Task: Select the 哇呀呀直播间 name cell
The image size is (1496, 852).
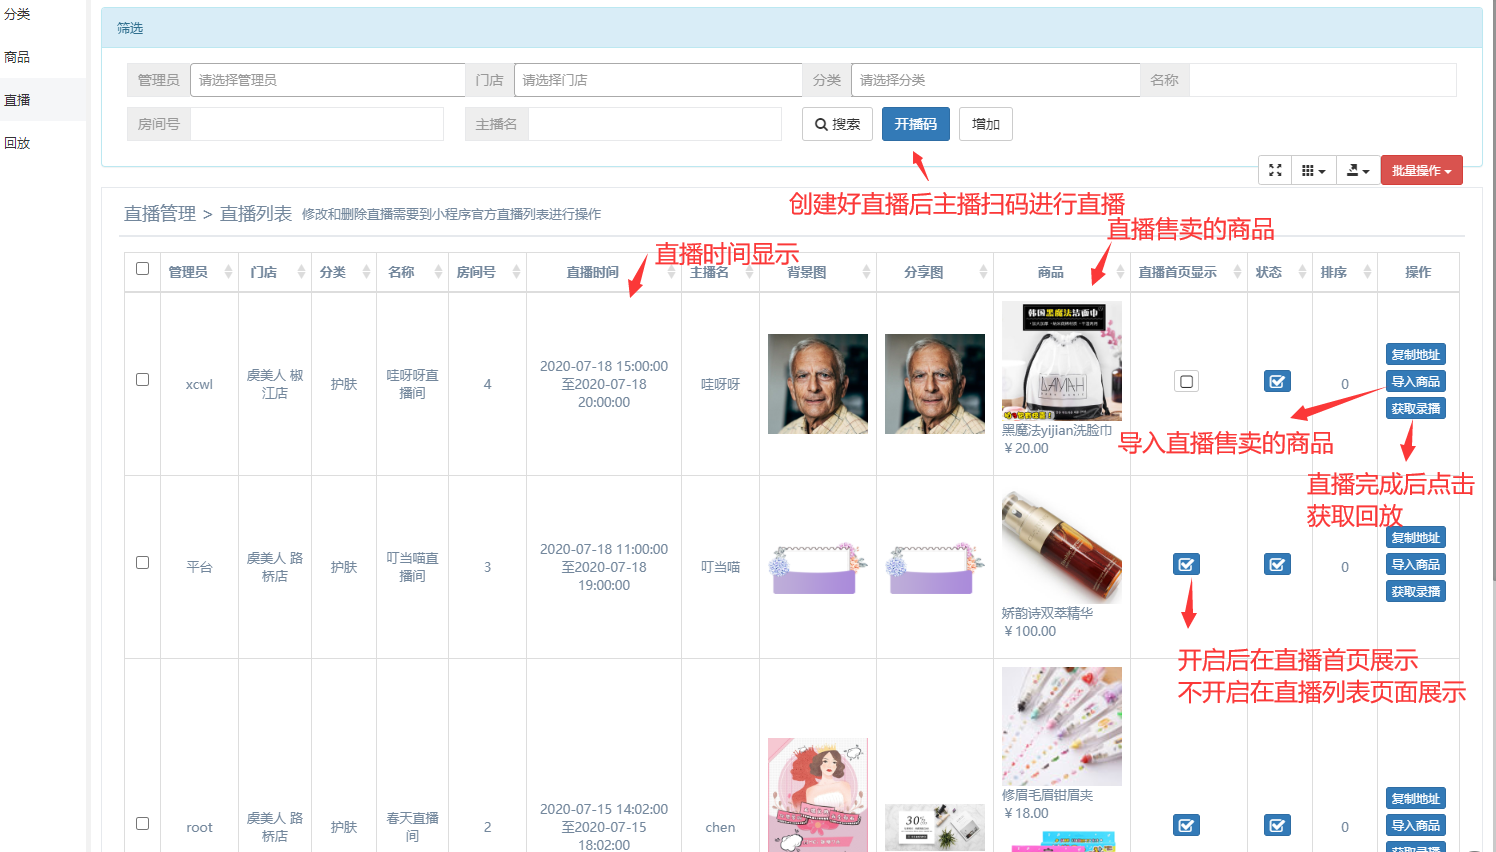Action: coord(412,384)
